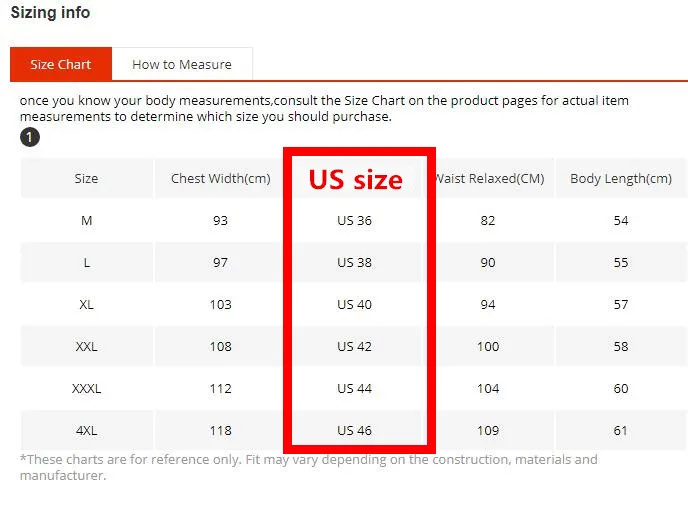Image resolution: width=688 pixels, height=517 pixels.
Task: Click the Waist Relaxed(CM) column header
Action: [490, 179]
